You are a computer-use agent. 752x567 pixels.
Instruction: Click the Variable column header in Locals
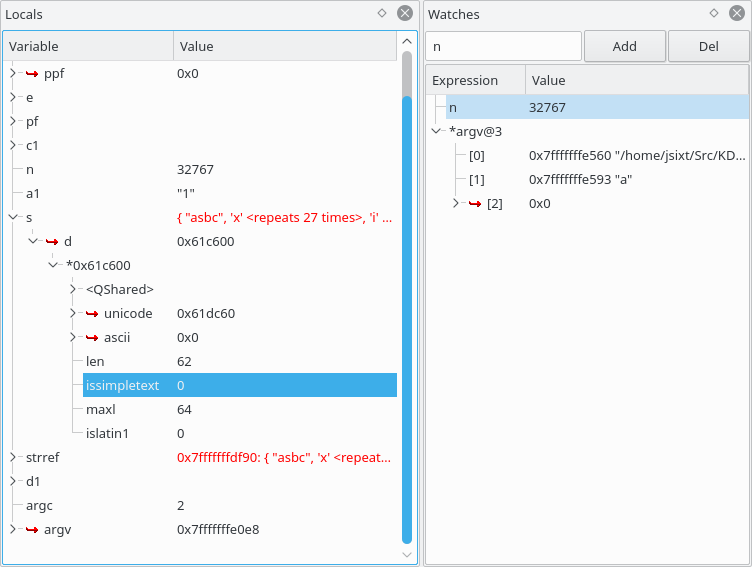(88, 46)
